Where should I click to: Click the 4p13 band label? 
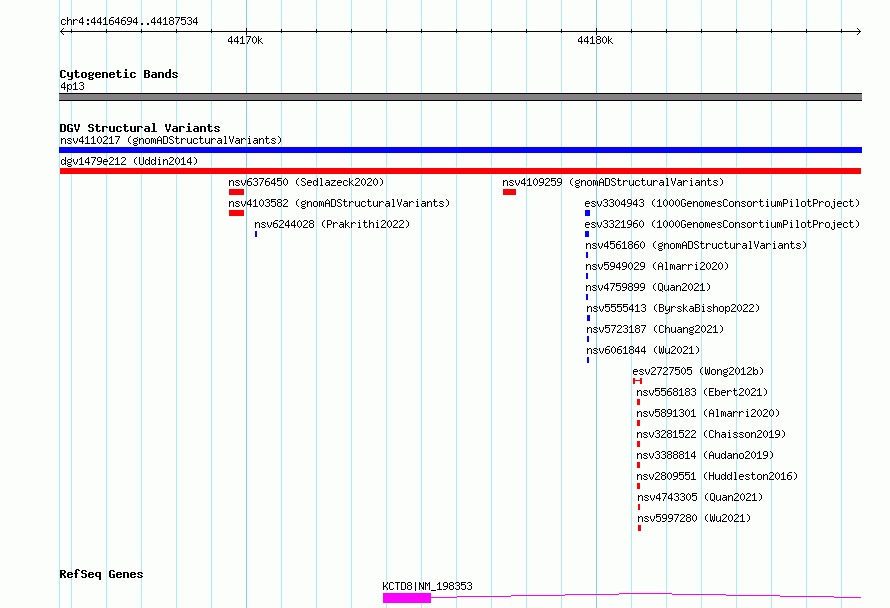pyautogui.click(x=72, y=86)
